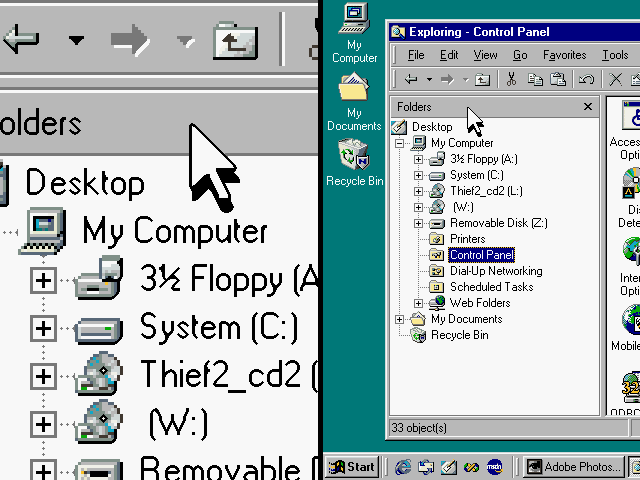Click the System (C:) drive icon in the Explorer tree
The width and height of the screenshot is (640, 480).
pos(437,176)
